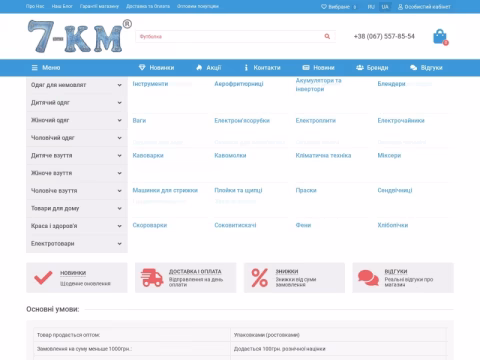This screenshot has width=480, height=360.
Task: Switch language to RU
Action: coord(371,7)
